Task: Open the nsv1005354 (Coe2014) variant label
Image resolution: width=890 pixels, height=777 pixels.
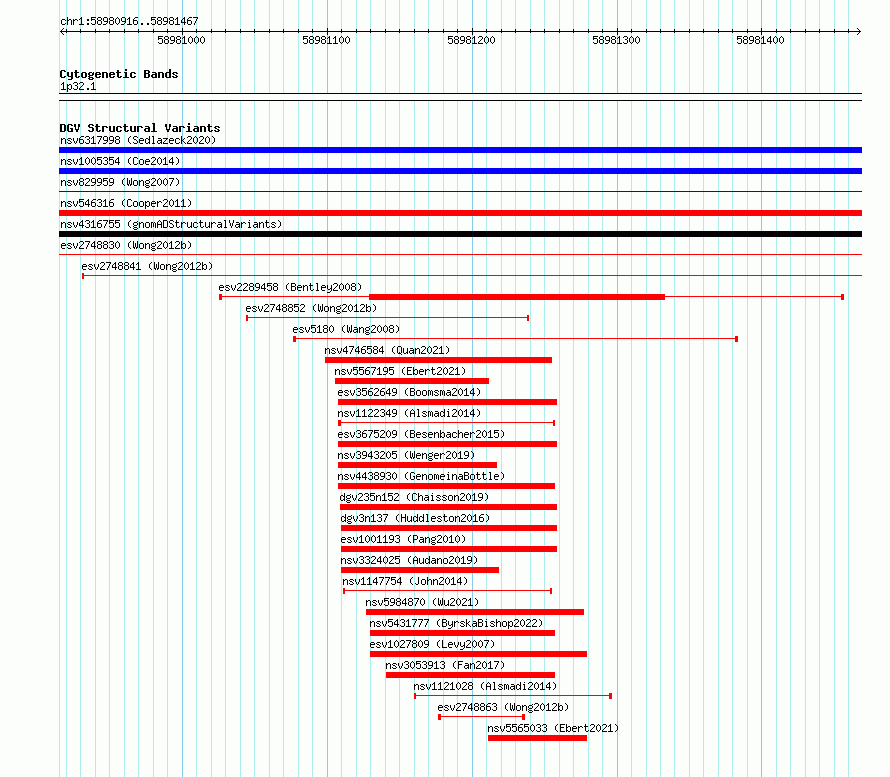Action: coord(120,161)
